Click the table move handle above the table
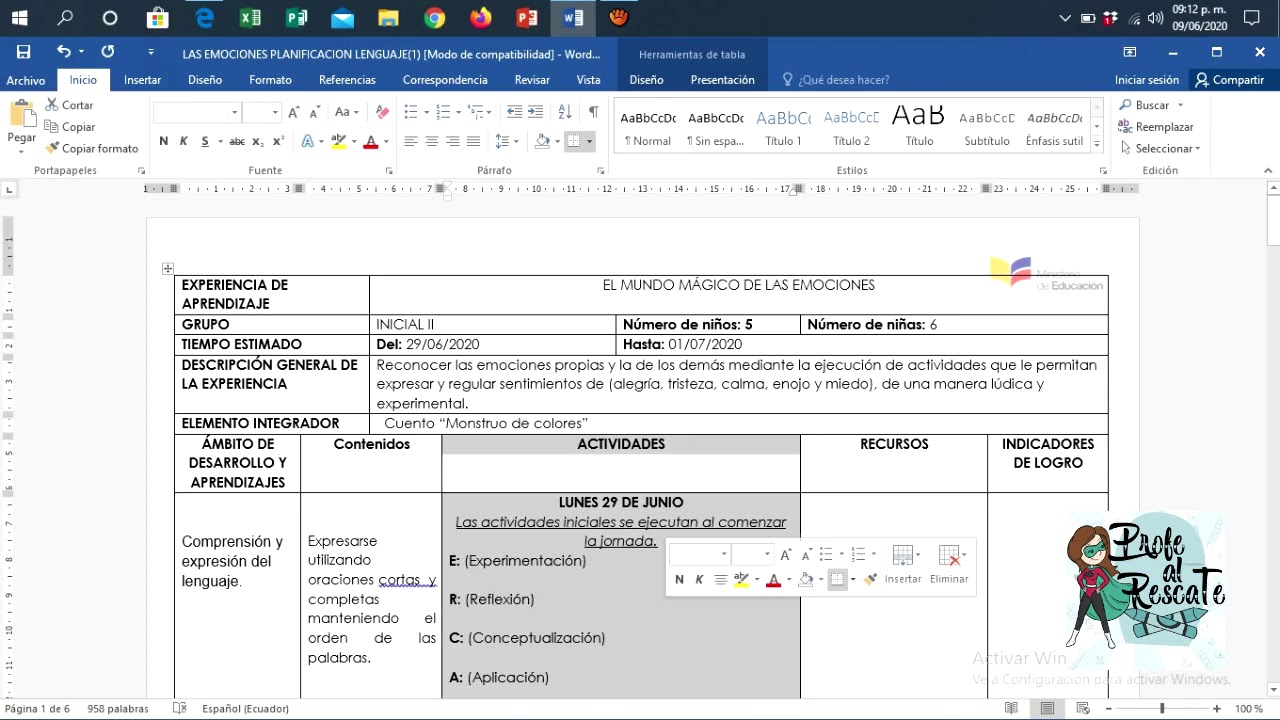Viewport: 1280px width, 720px height. [168, 268]
